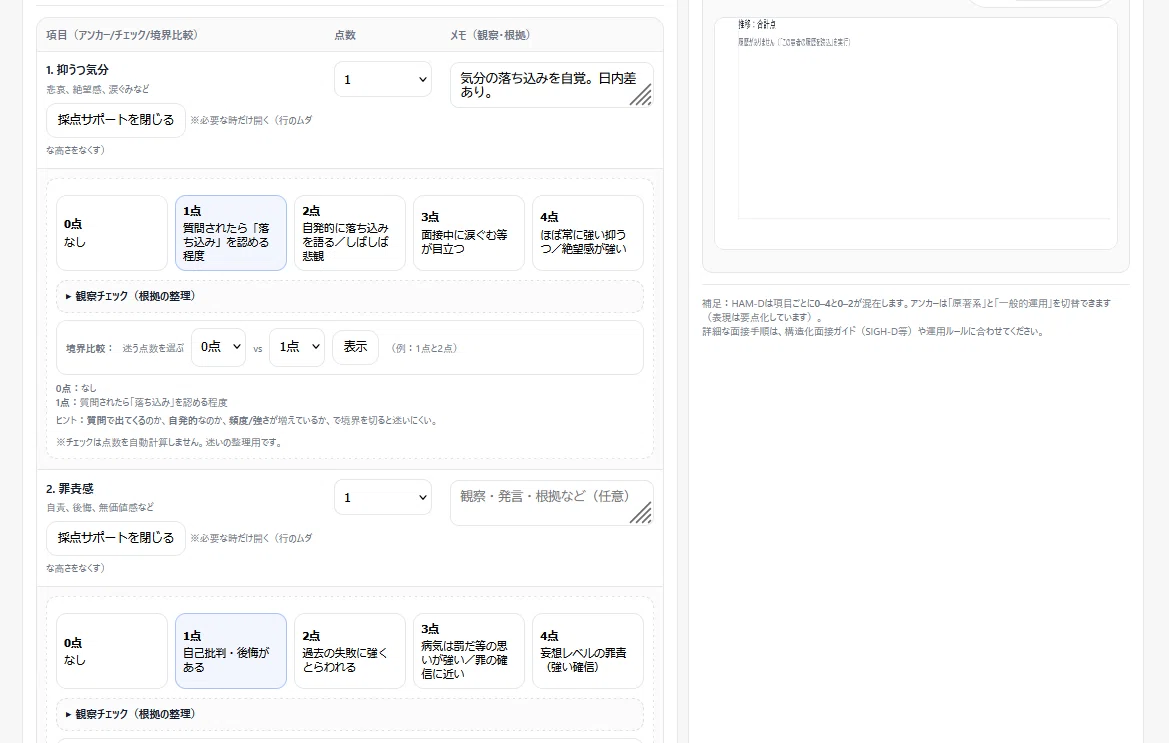This screenshot has width=1169, height=743.
Task: Open the score dropdown for 1. 抑うつ気分
Action: pos(383,79)
